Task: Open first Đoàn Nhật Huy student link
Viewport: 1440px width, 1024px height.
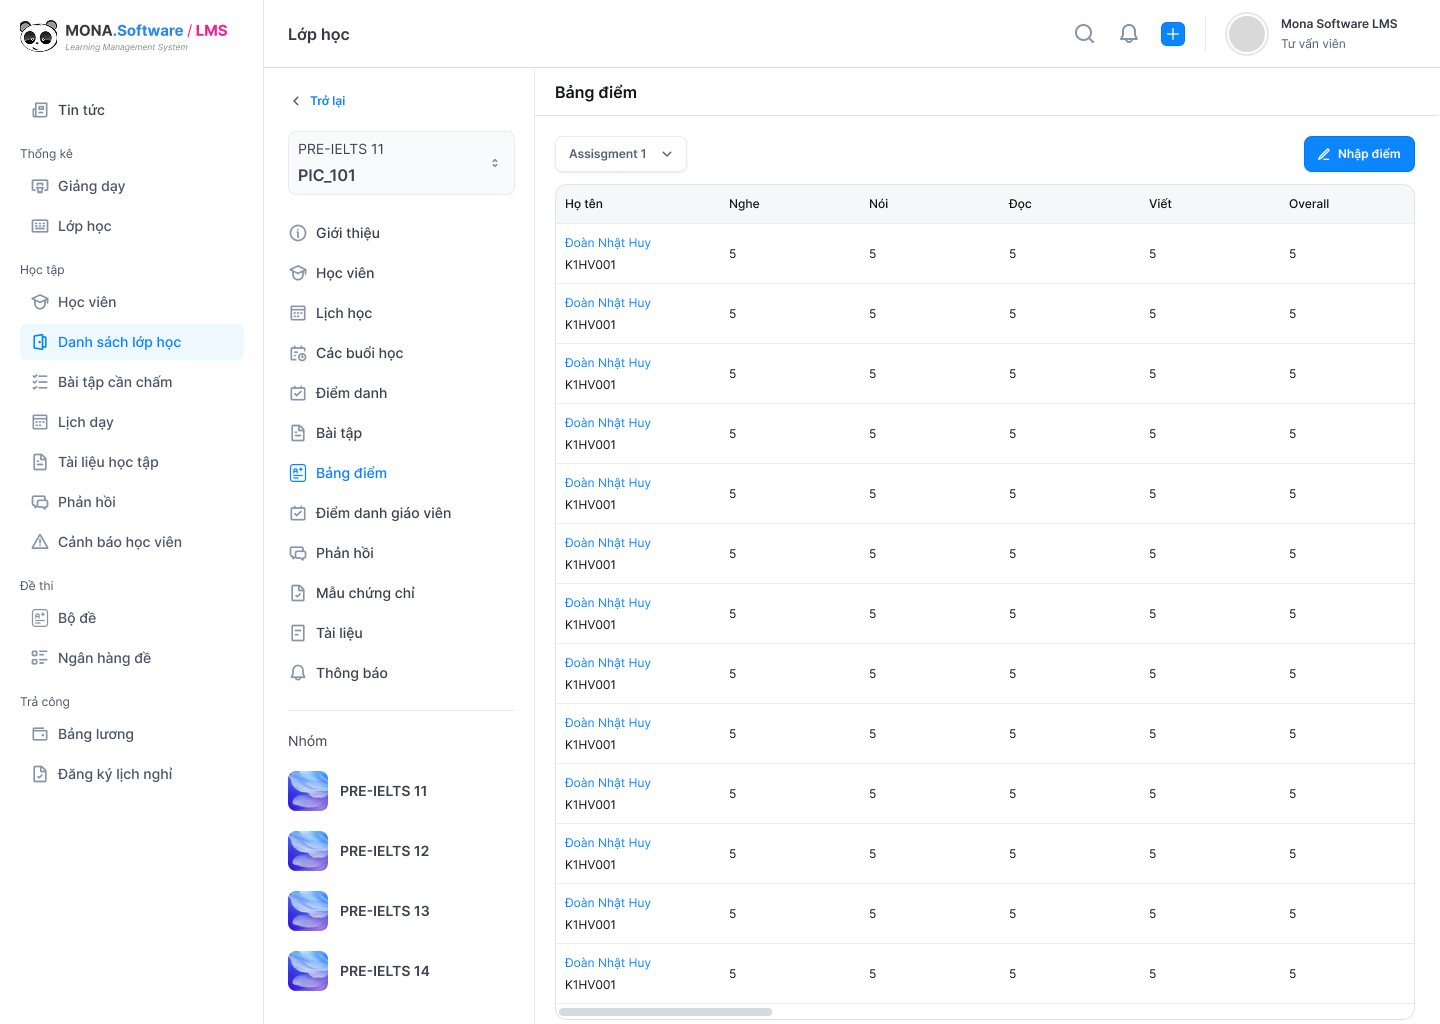Action: tap(607, 243)
